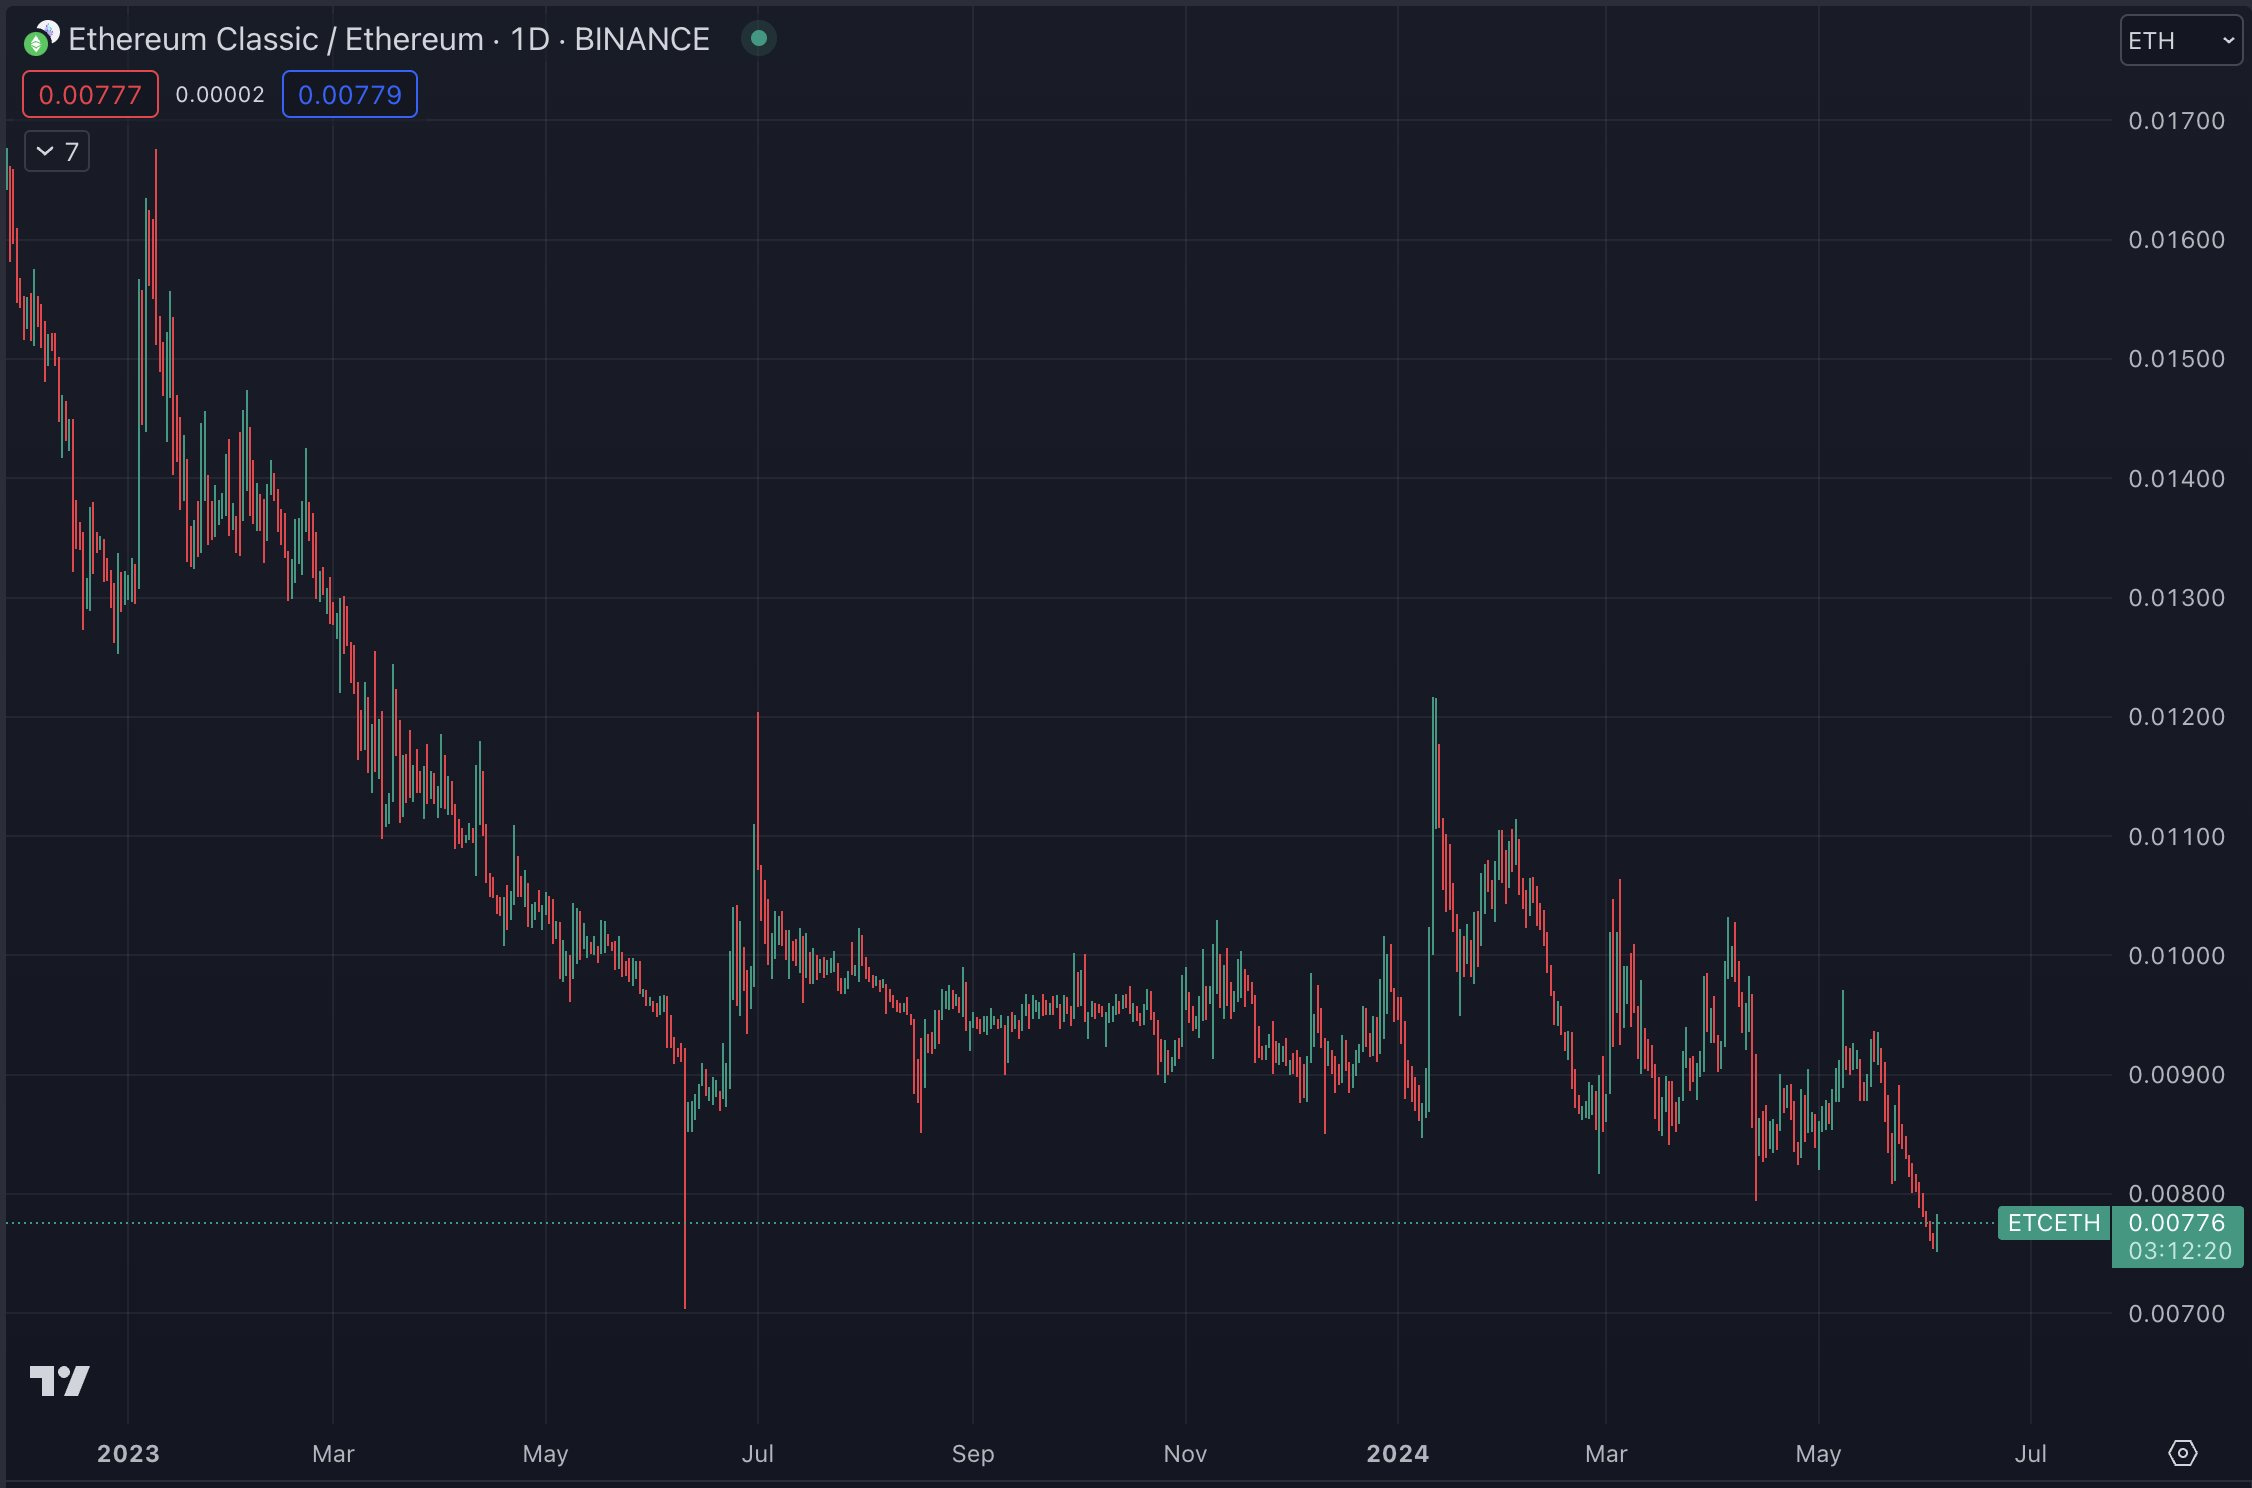Click the 0.01200 price scale label
The height and width of the screenshot is (1488, 2252).
pyautogui.click(x=2176, y=717)
